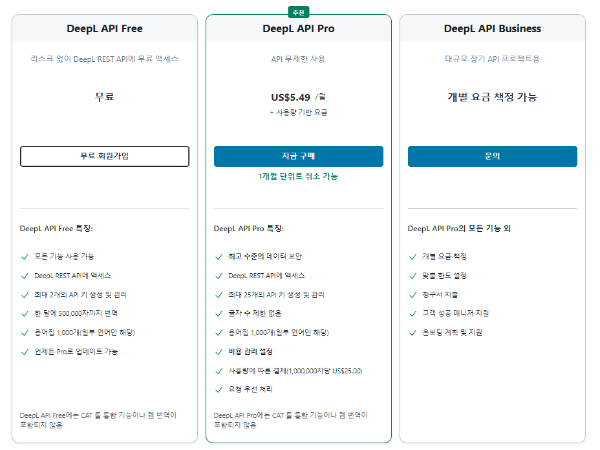Click the 대규모 장기 API 프로젝트용 subtitle
600x450 pixels.
pyautogui.click(x=492, y=59)
